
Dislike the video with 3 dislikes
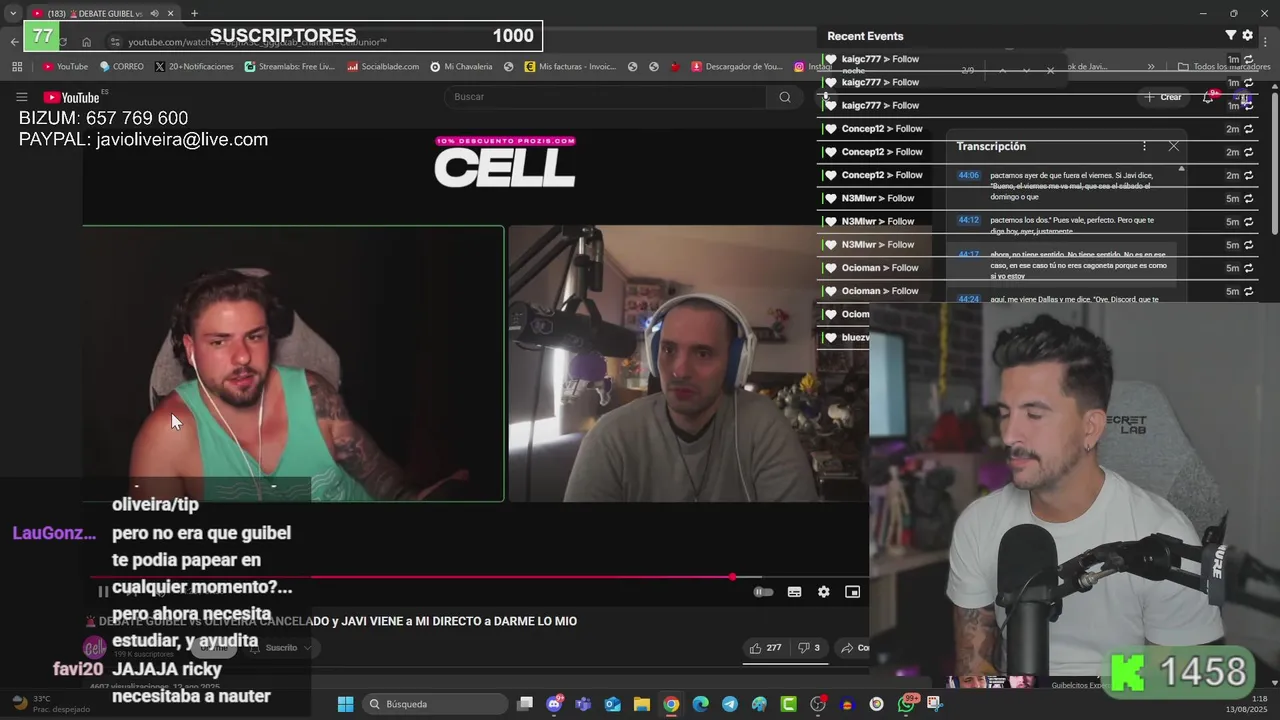[808, 648]
